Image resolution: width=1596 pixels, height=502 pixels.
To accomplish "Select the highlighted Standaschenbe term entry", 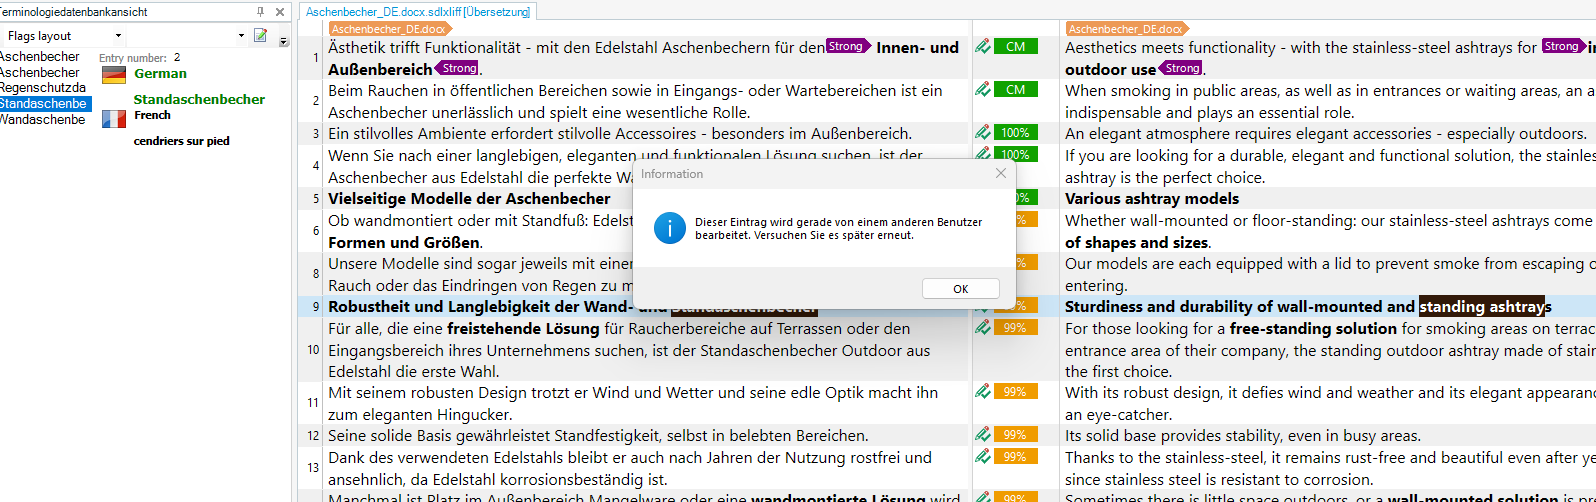I will click(44, 104).
